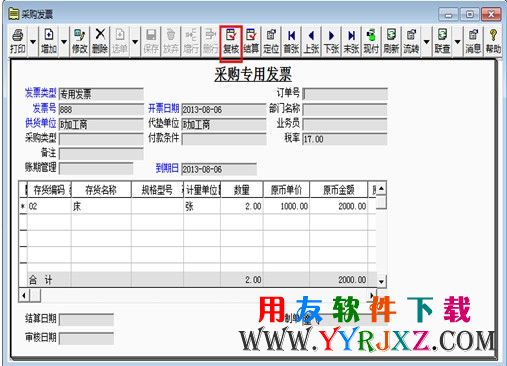Click the 复核 (Review) icon
Screen dimensions: 507x366
231,41
